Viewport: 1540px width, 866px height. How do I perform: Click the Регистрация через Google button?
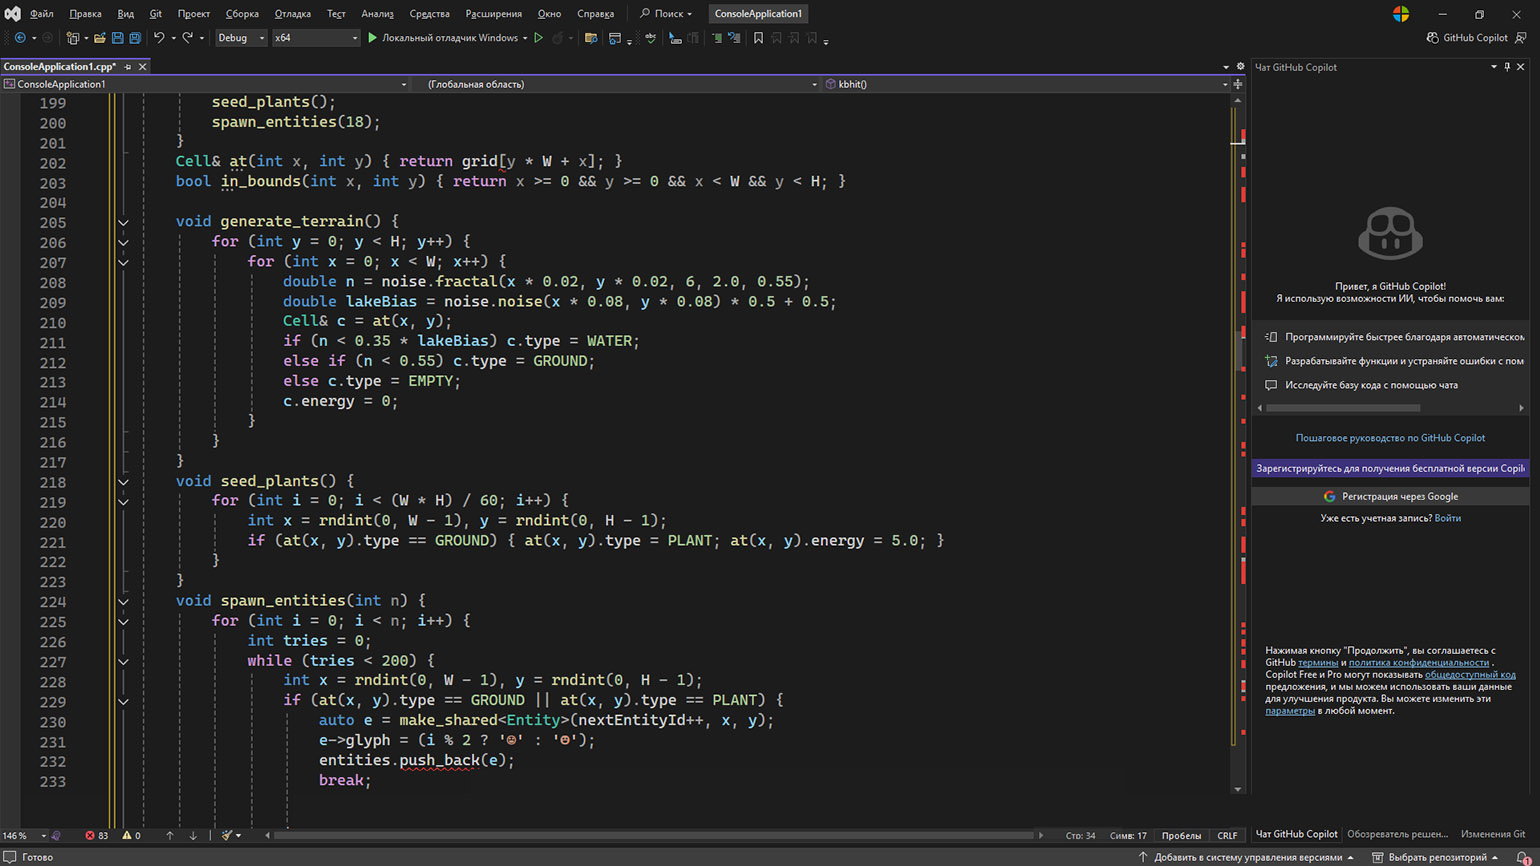click(x=1390, y=496)
